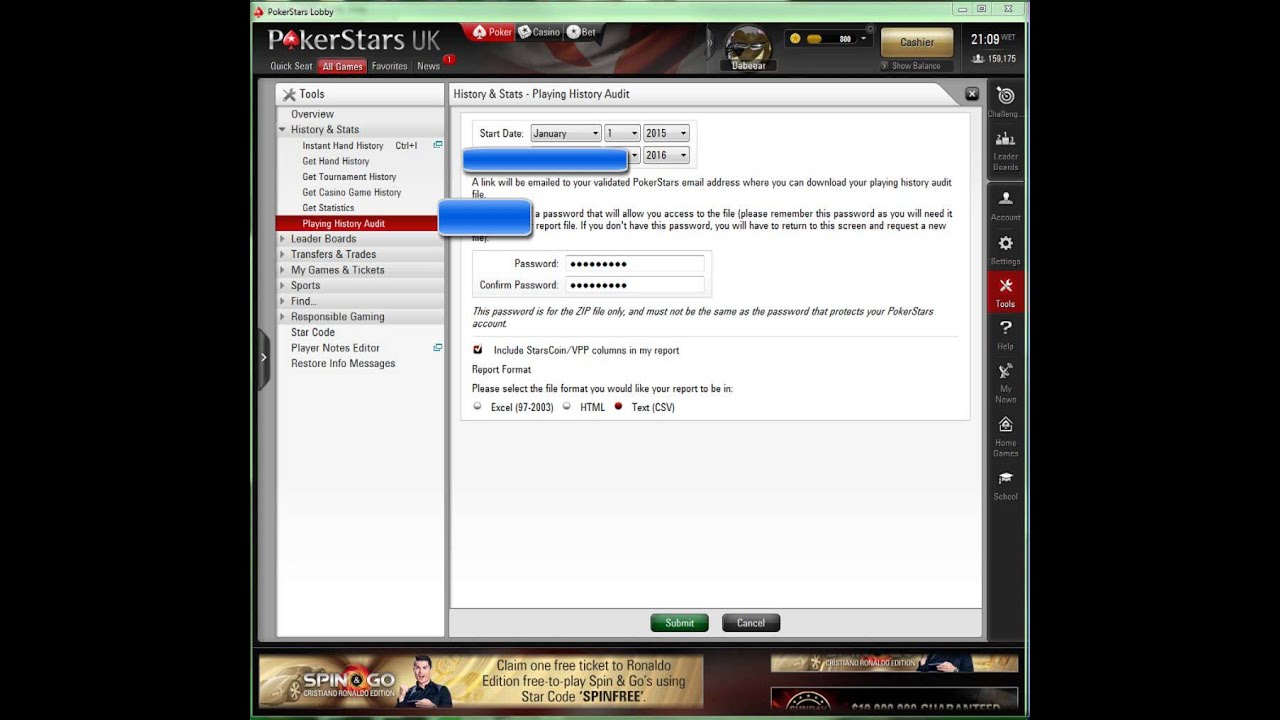Click the Spin & Go Ronaldo Edition banner

481,682
